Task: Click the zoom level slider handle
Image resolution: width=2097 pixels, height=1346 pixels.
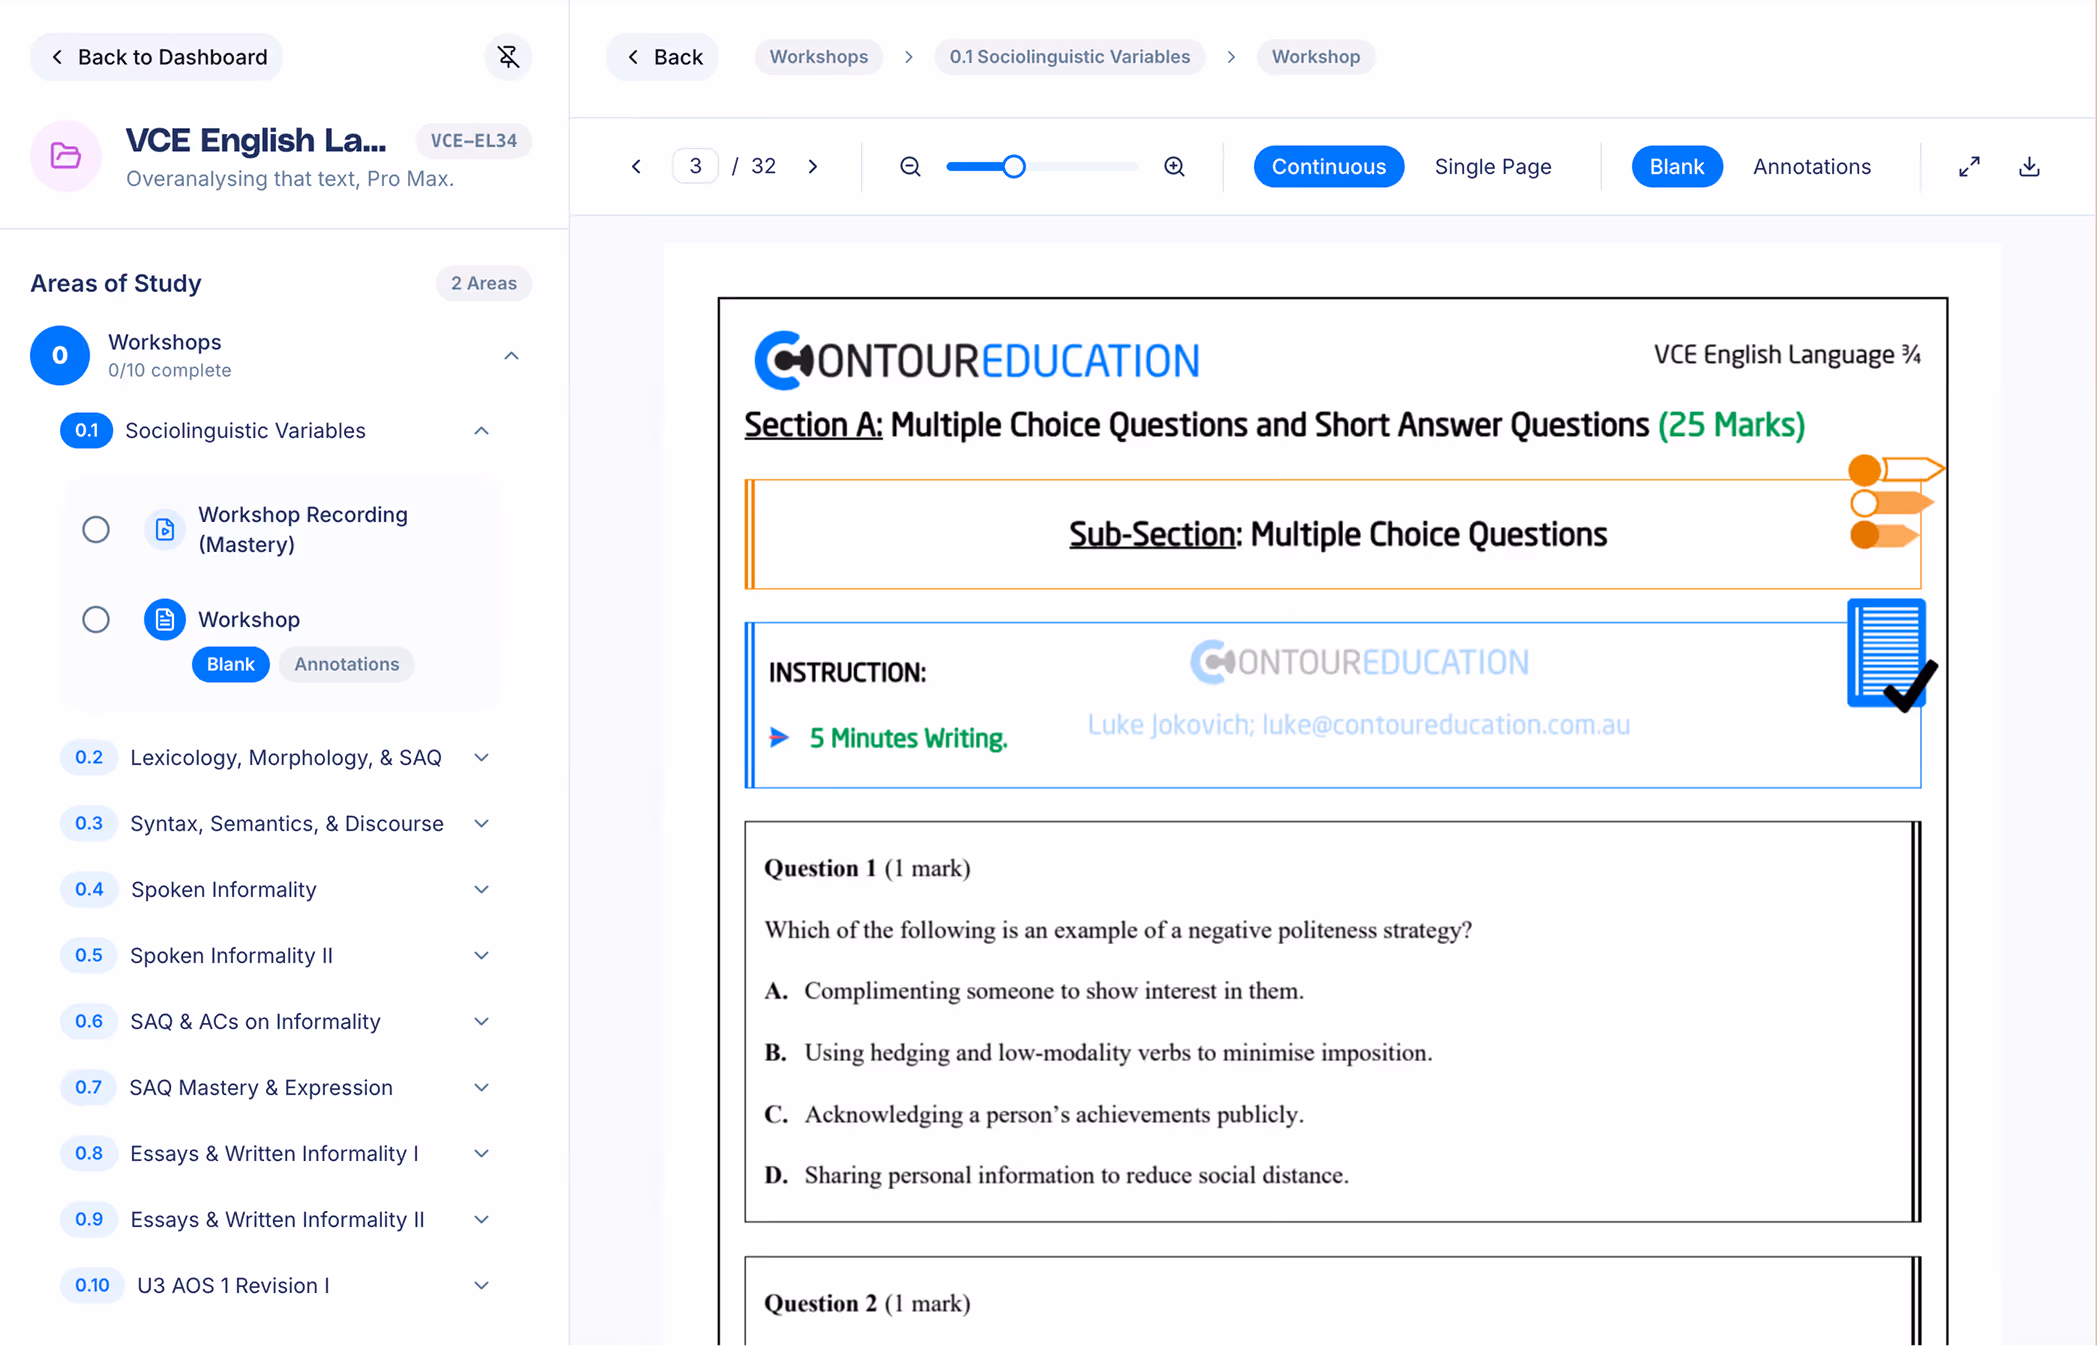Action: click(x=1013, y=167)
